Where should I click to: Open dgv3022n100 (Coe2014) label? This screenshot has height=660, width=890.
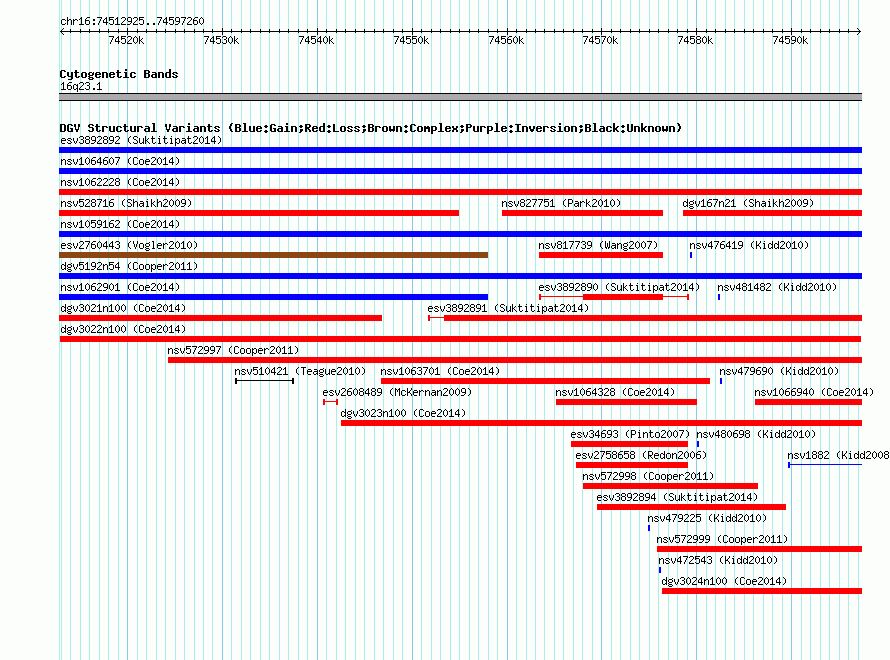[x=123, y=329]
